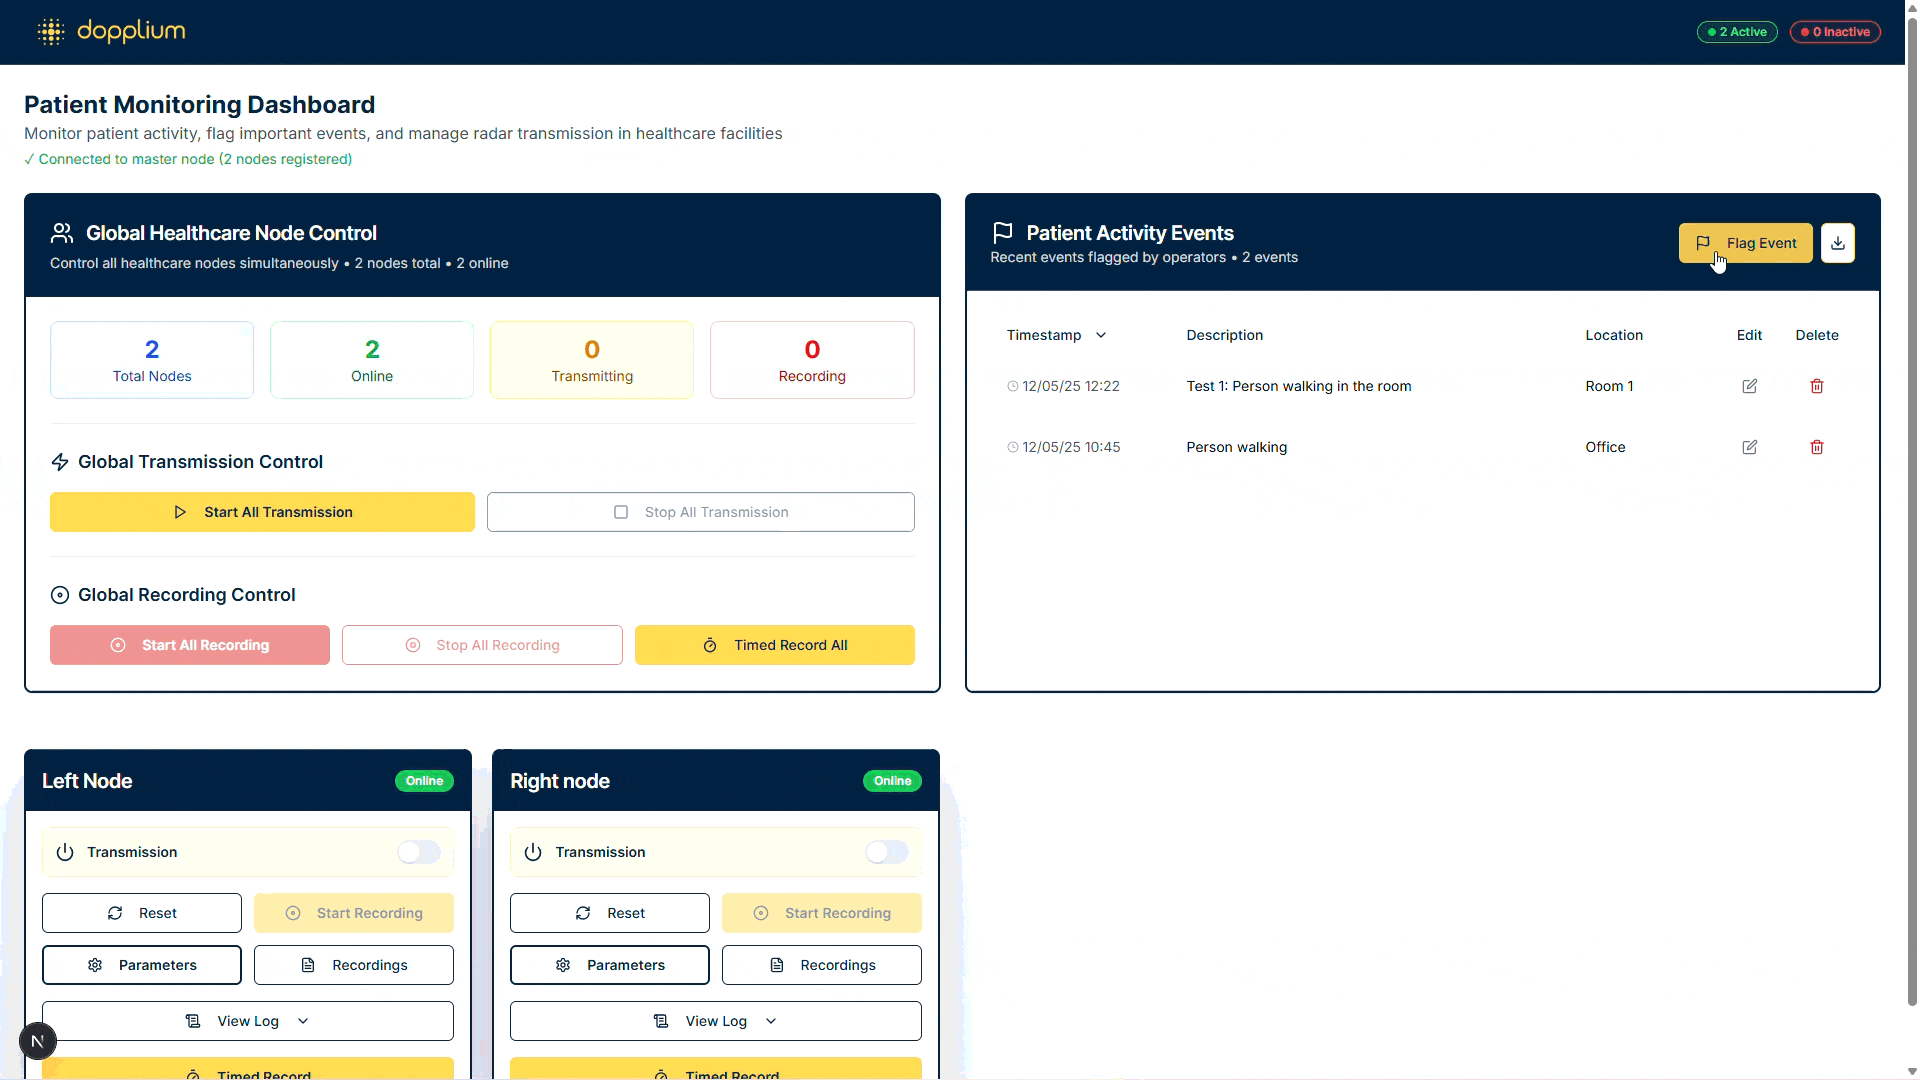The height and width of the screenshot is (1080, 1920).
Task: Toggle Transmission on the Left Node
Action: (418, 852)
